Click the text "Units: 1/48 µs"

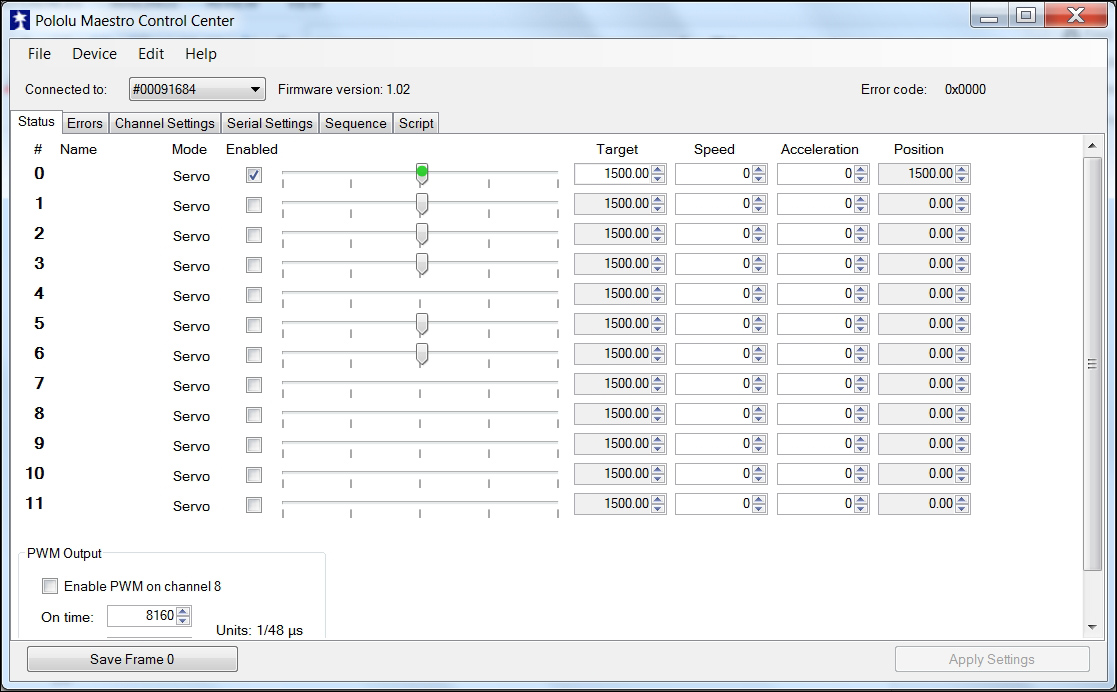coord(259,630)
